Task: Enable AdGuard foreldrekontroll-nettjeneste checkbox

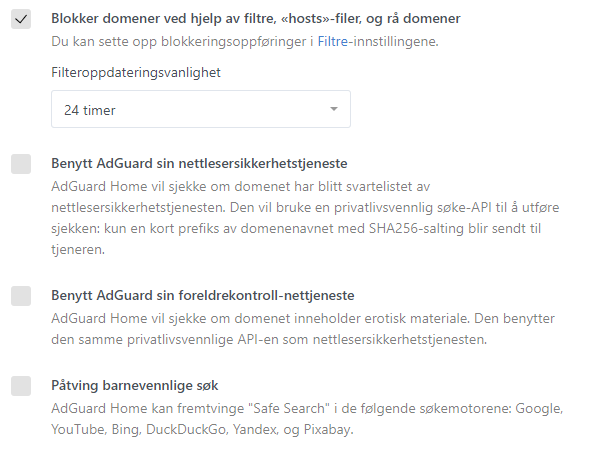Action: click(21, 296)
